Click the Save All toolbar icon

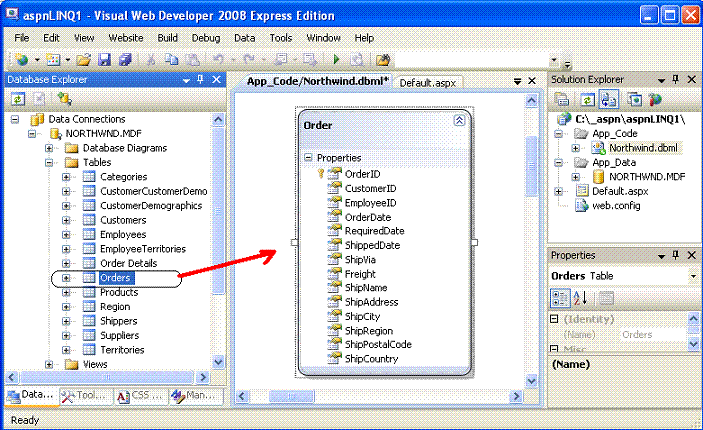pyautogui.click(x=125, y=60)
